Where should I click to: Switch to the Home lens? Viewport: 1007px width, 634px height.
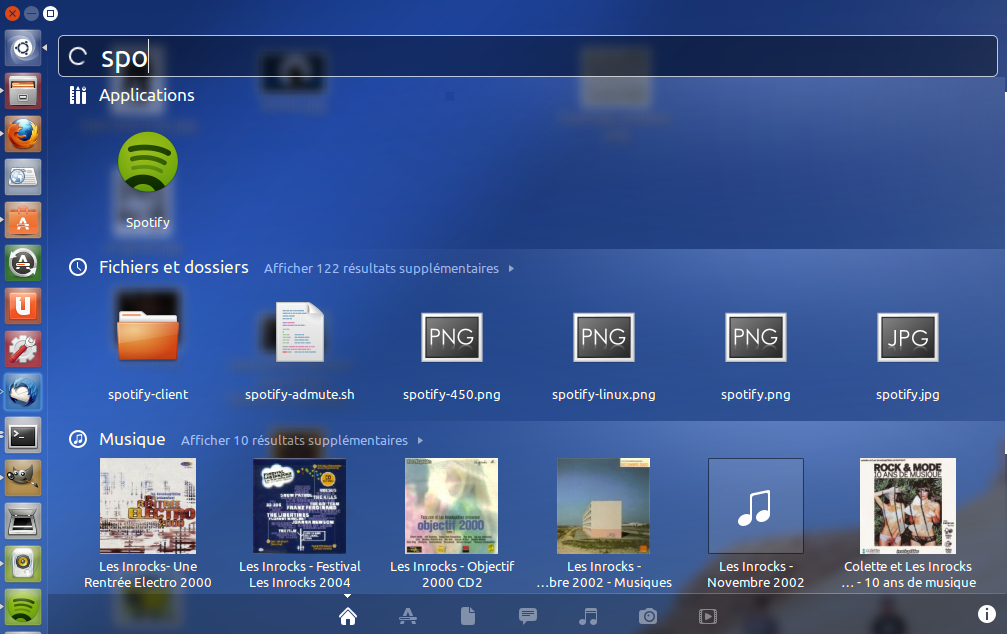(347, 617)
